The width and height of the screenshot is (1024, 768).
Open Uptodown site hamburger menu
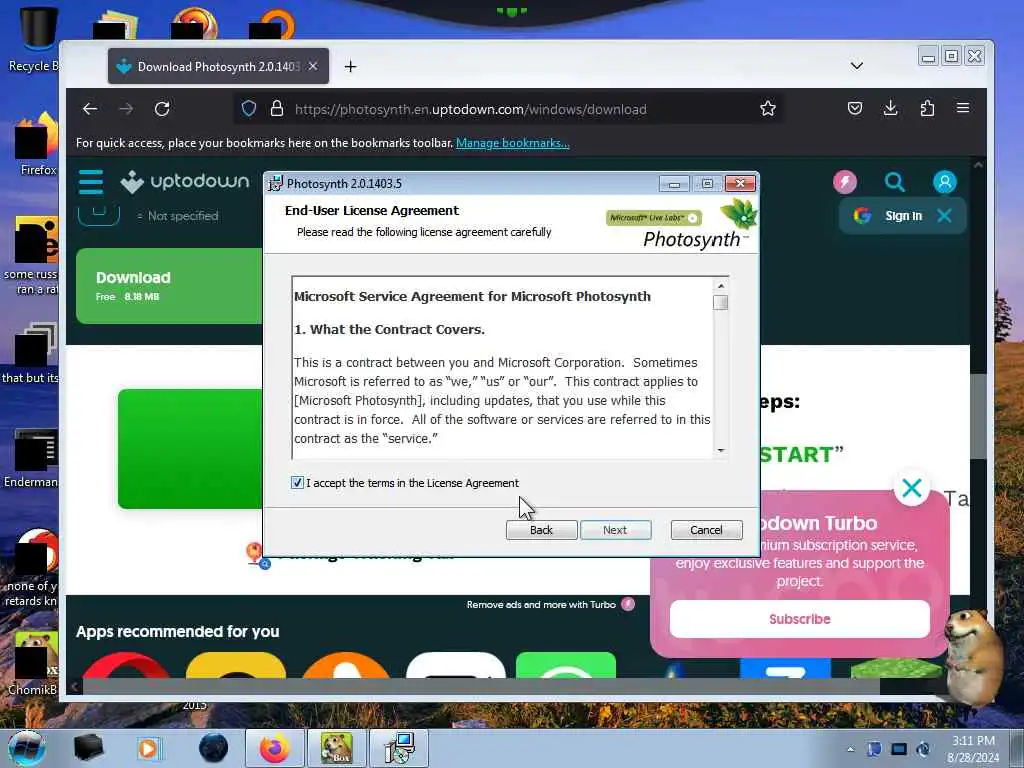point(91,182)
